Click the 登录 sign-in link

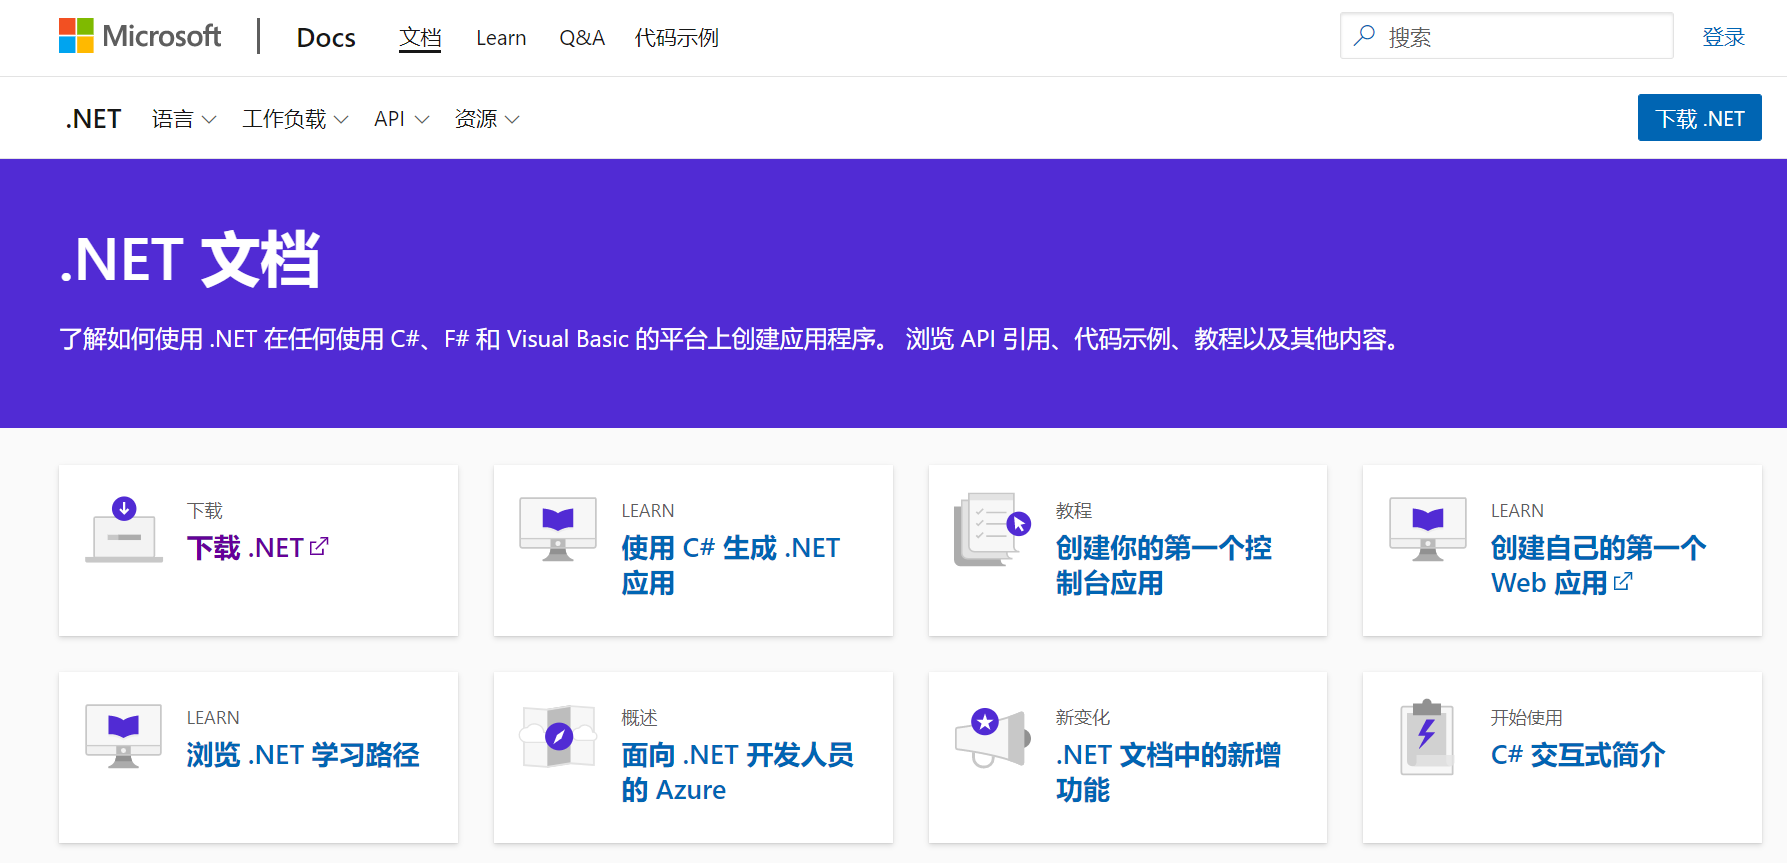[x=1724, y=37]
